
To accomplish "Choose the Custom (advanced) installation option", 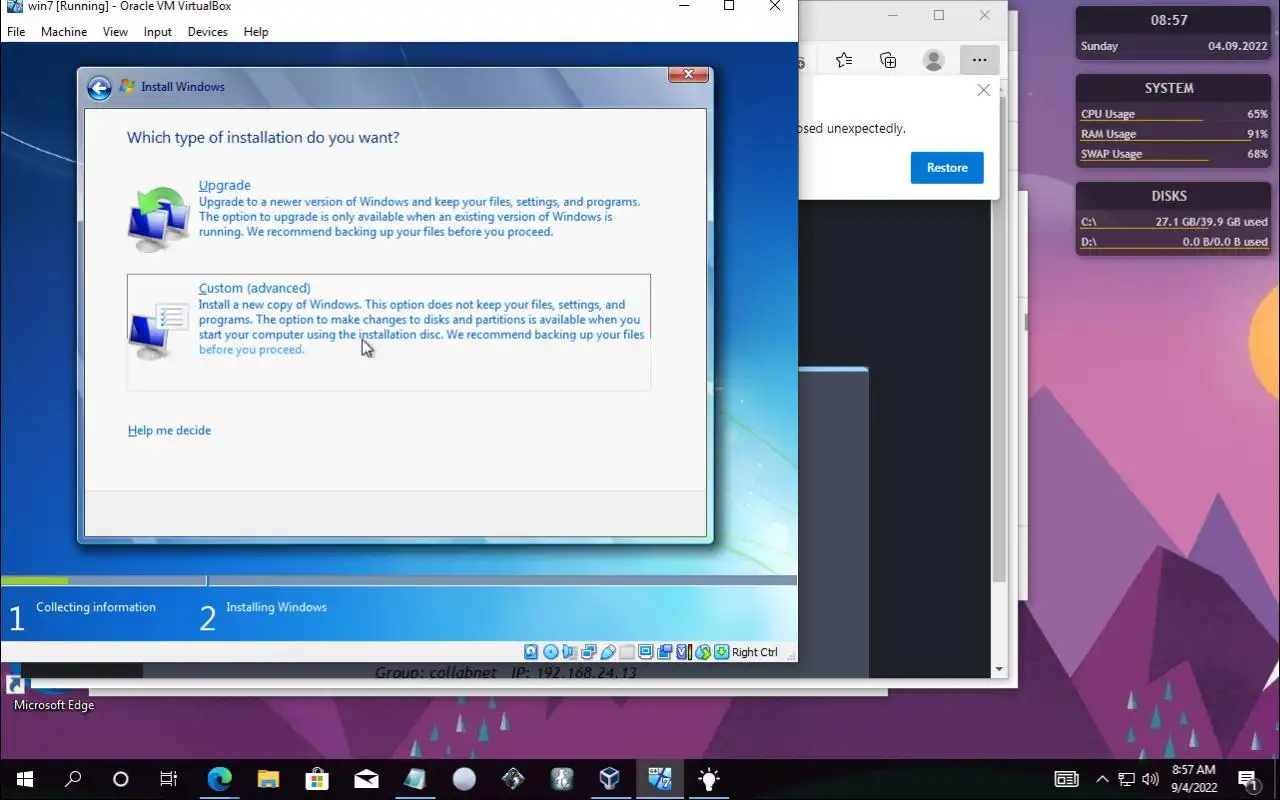I will pyautogui.click(x=389, y=331).
